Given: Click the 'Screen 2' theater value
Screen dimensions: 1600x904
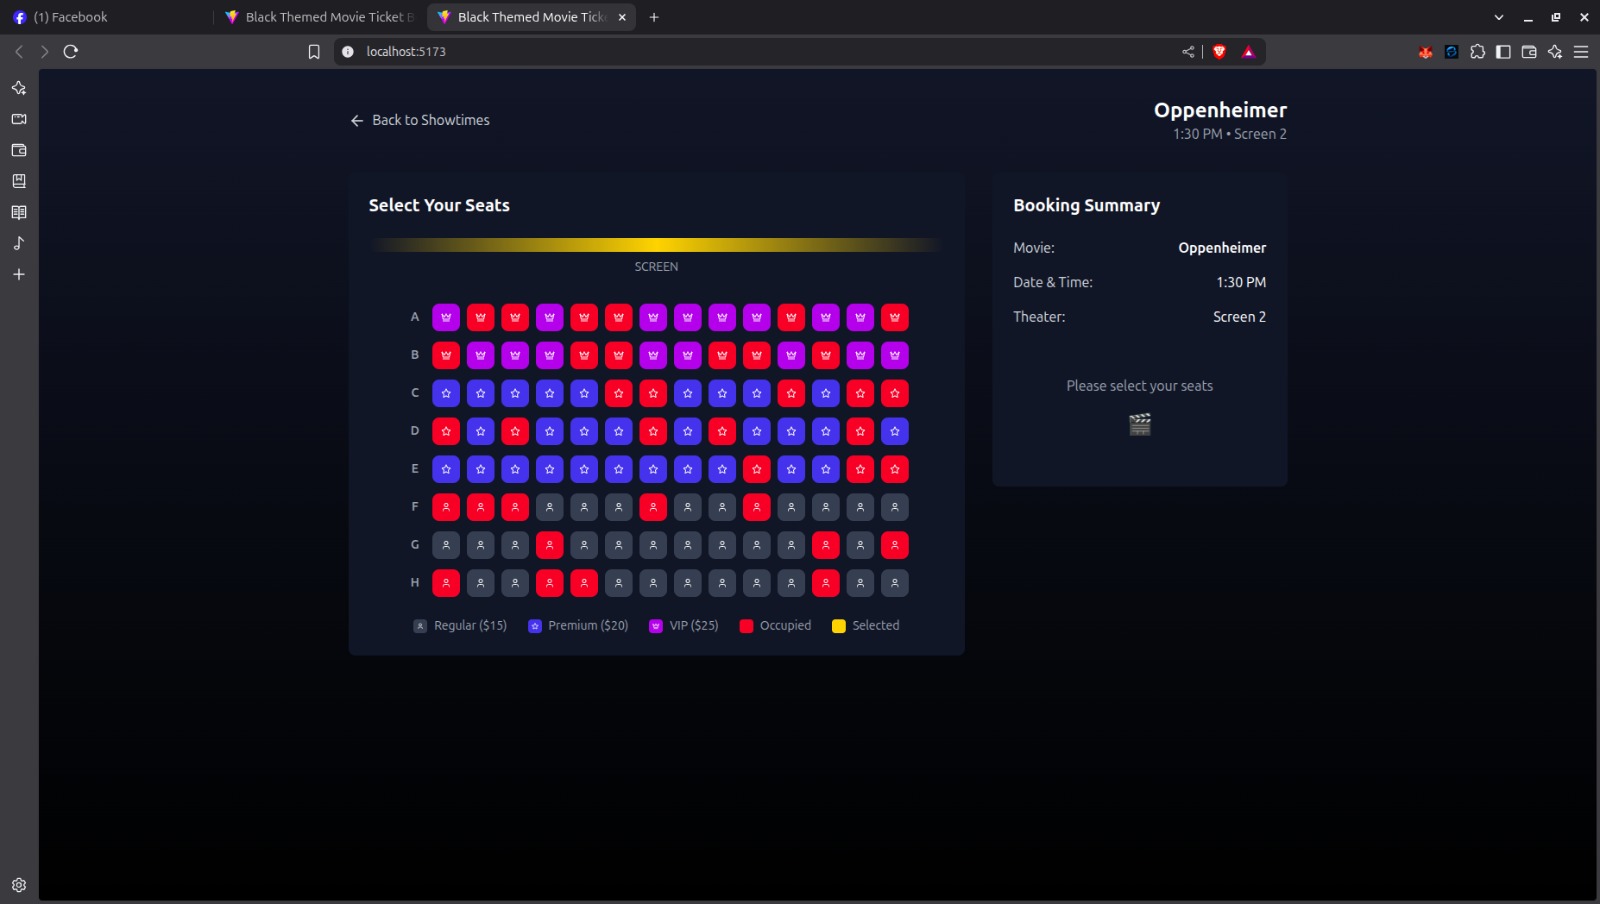Looking at the screenshot, I should click(1240, 317).
